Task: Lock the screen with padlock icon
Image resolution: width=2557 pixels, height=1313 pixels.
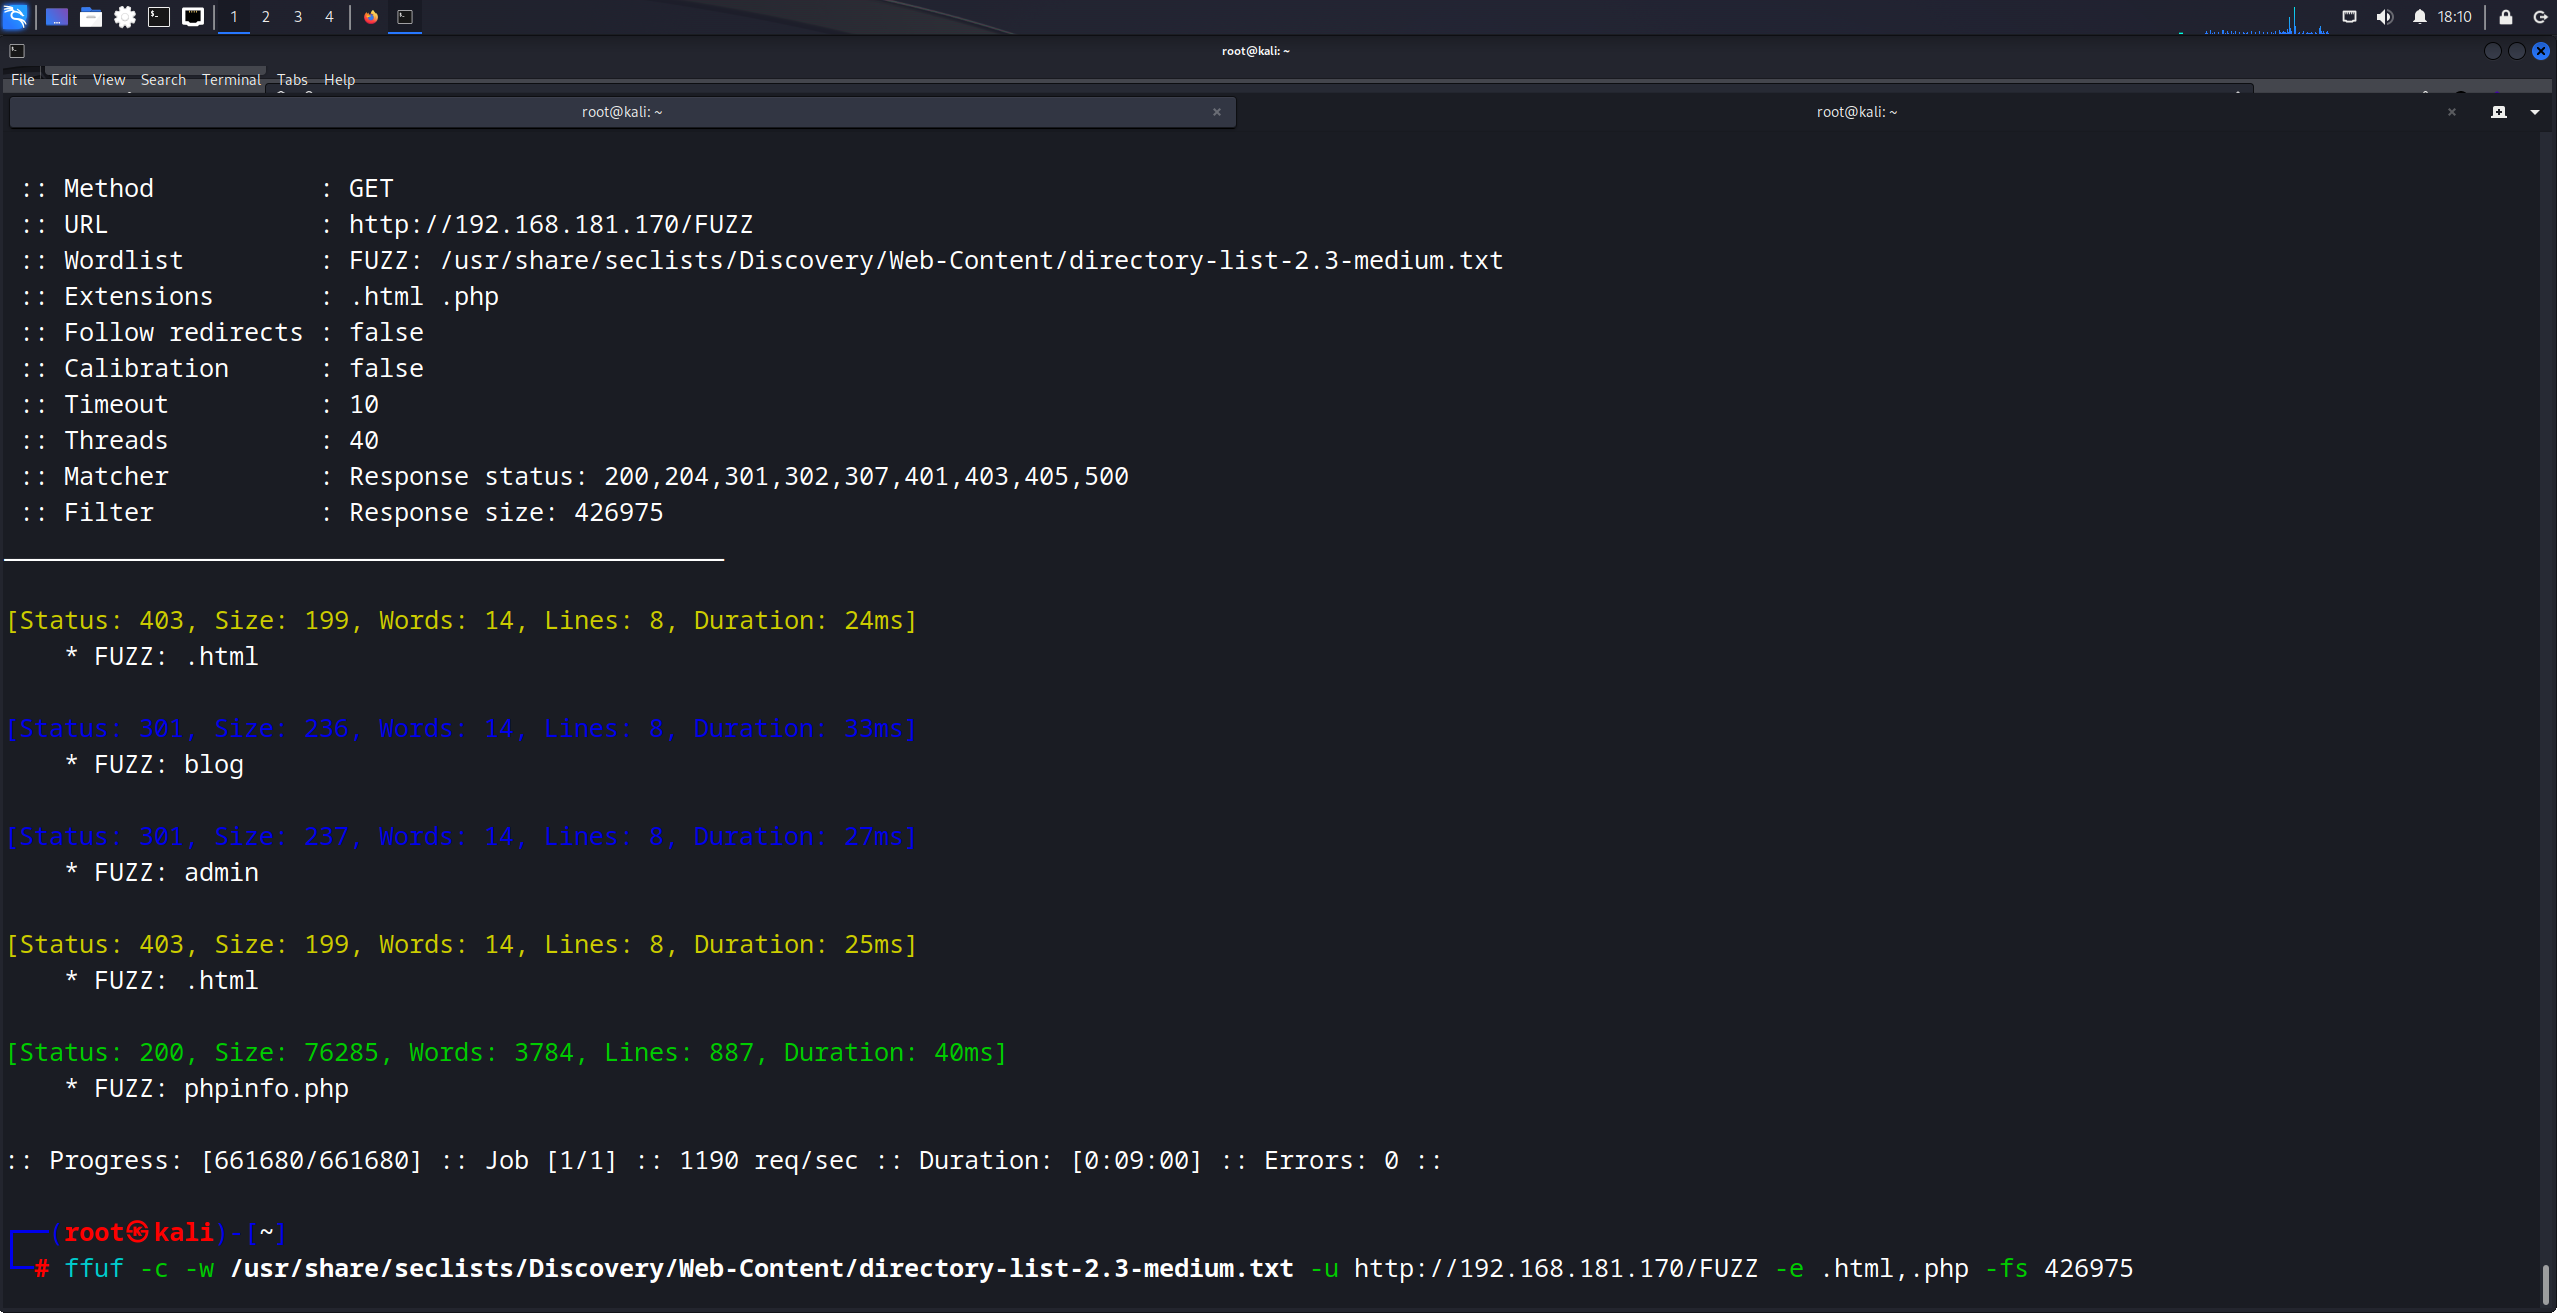Action: (x=2506, y=17)
